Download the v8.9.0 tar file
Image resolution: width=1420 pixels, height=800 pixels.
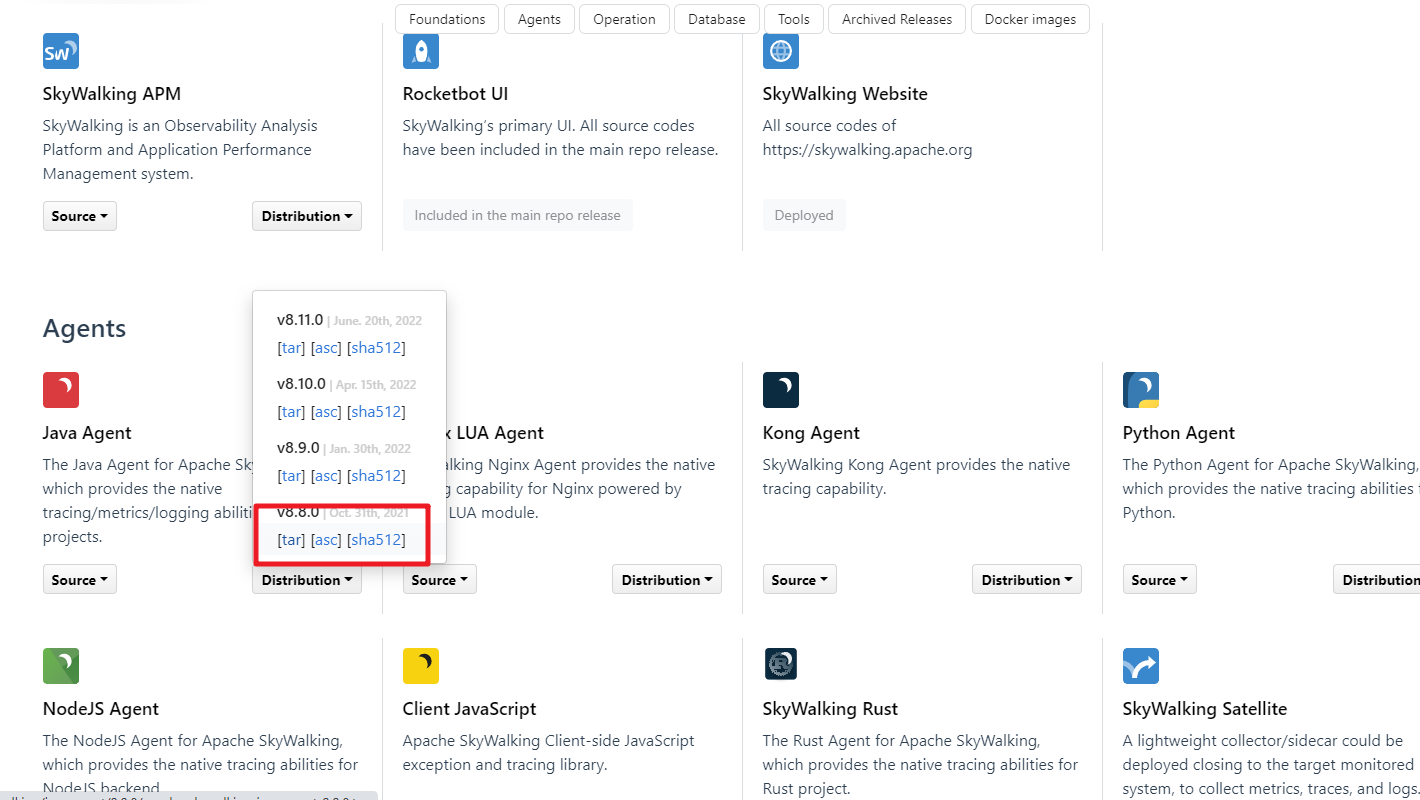click(291, 476)
